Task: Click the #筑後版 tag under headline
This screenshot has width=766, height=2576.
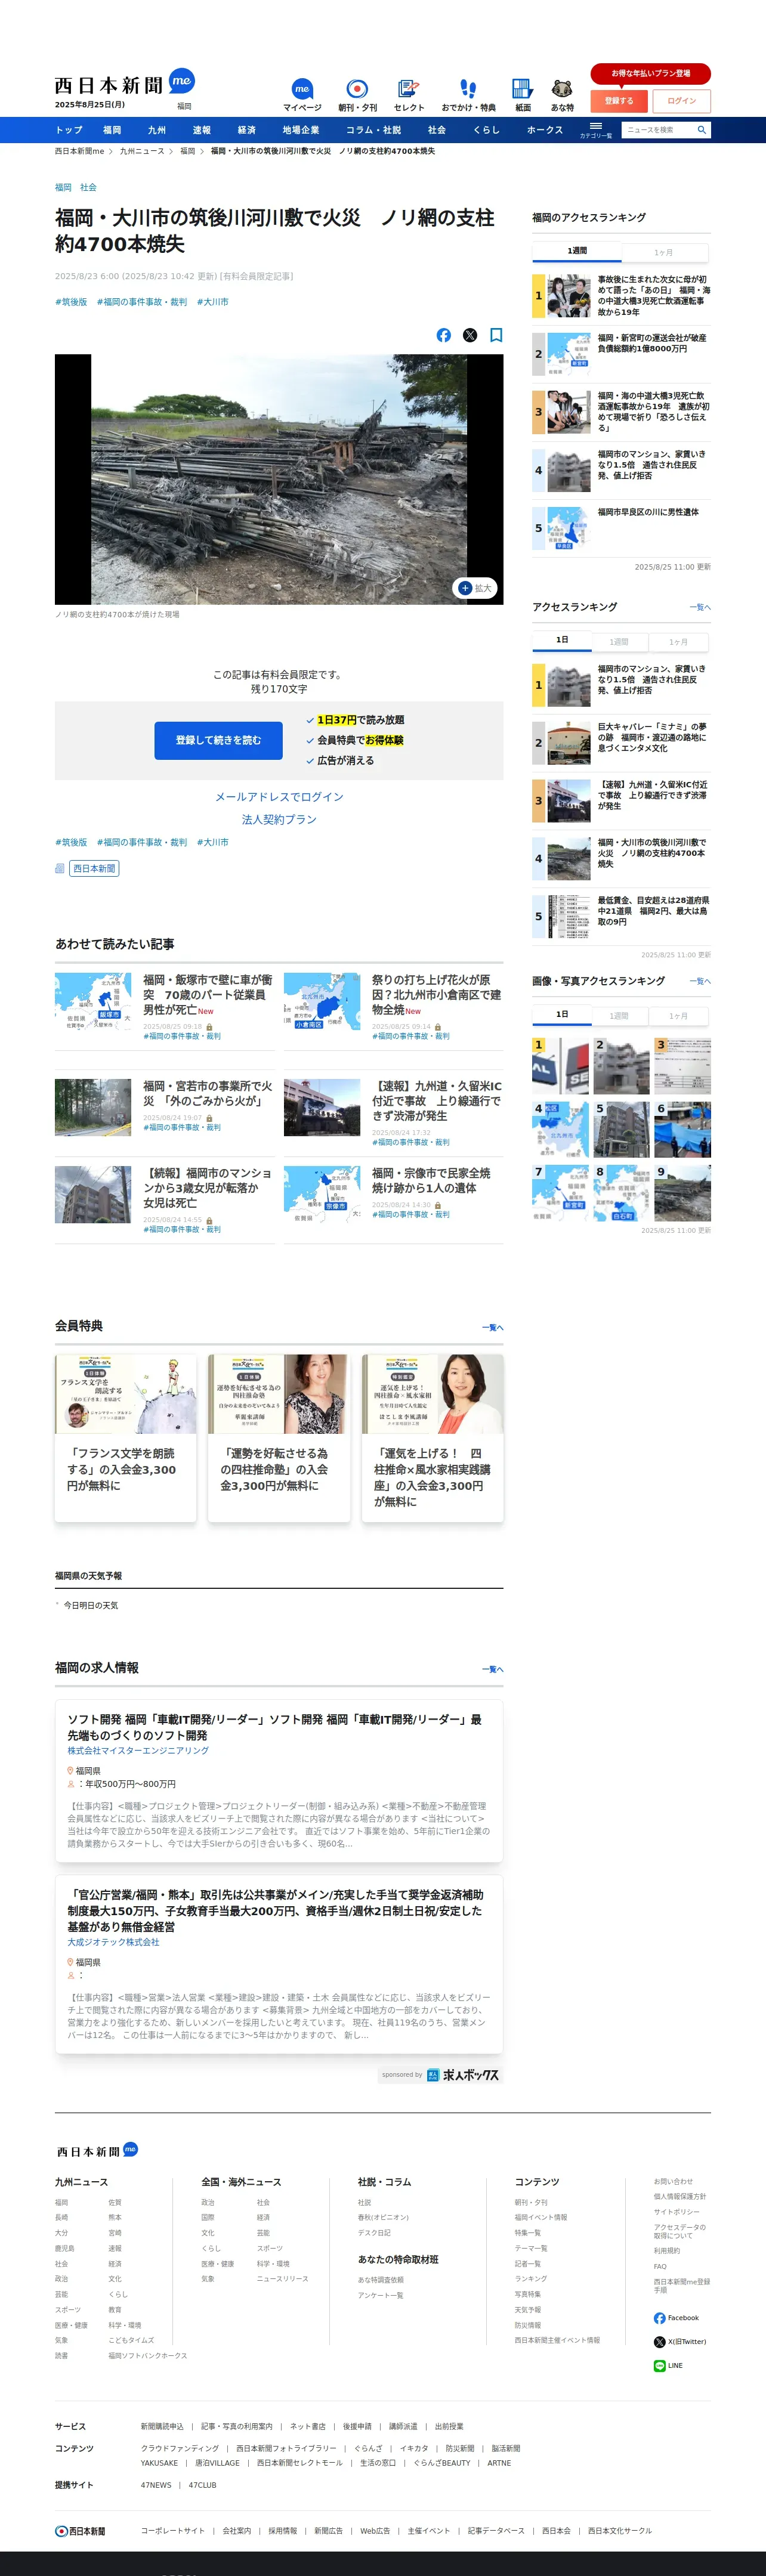Action: [x=71, y=302]
